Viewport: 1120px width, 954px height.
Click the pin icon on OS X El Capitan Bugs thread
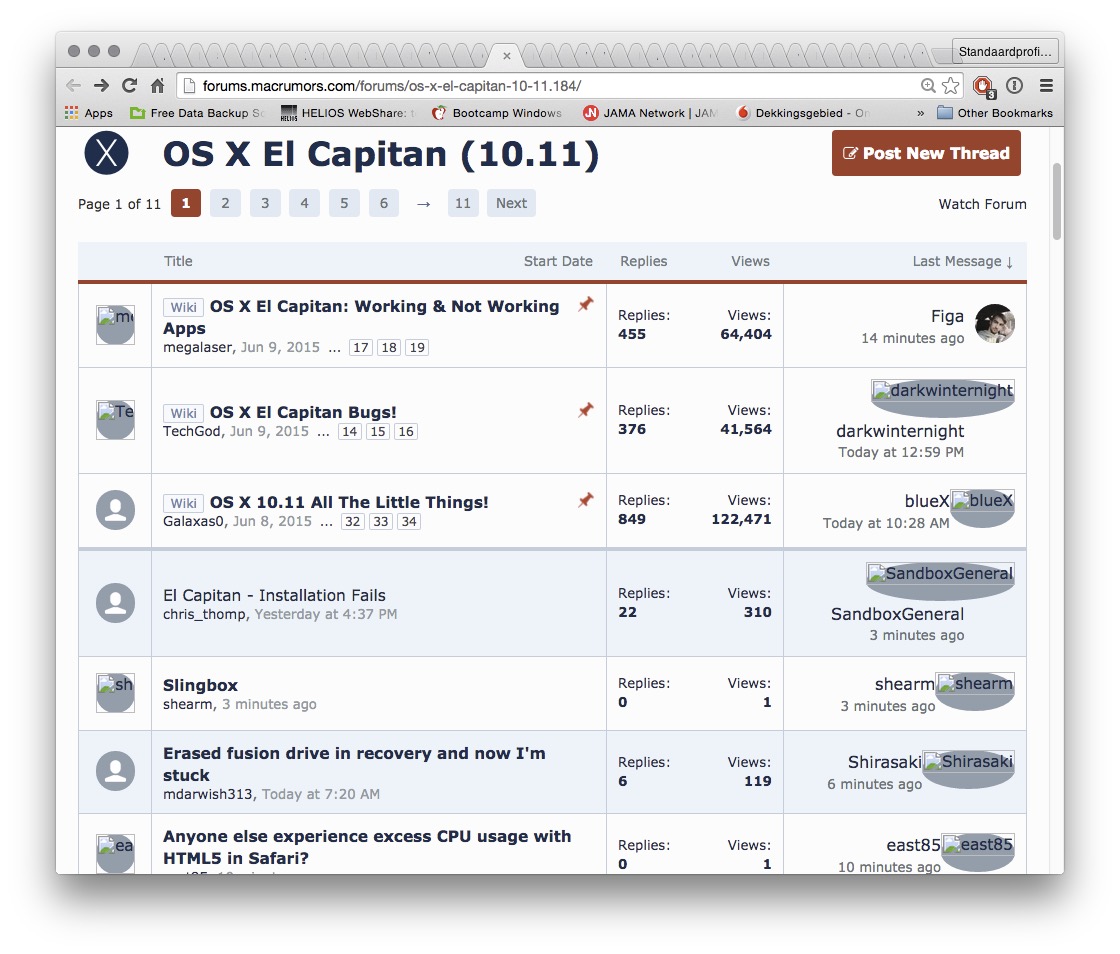click(586, 410)
